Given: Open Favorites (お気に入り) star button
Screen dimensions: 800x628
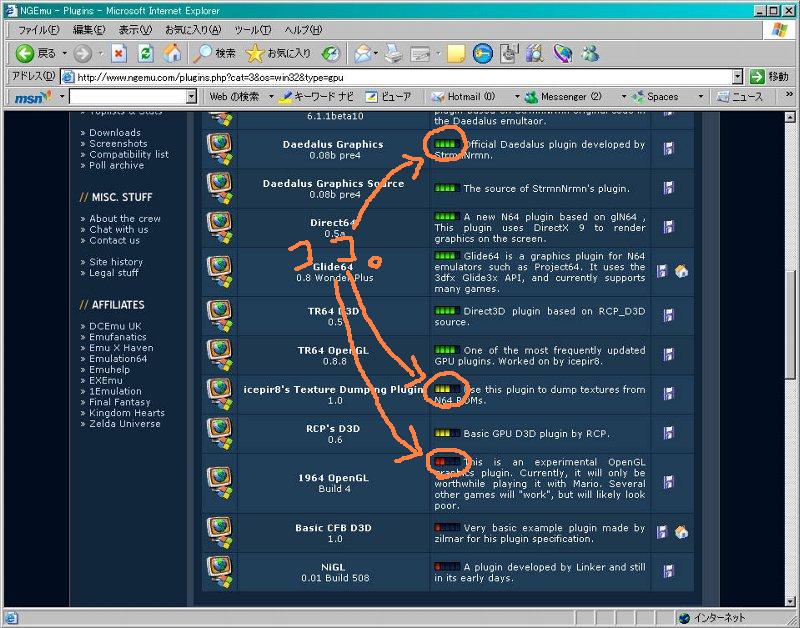Looking at the screenshot, I should [x=278, y=54].
